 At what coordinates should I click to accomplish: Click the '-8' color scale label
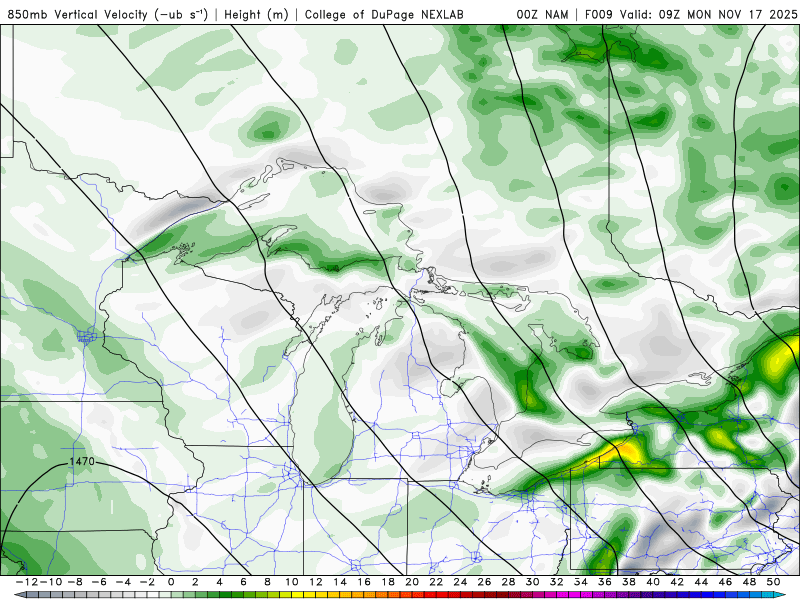(x=74, y=582)
